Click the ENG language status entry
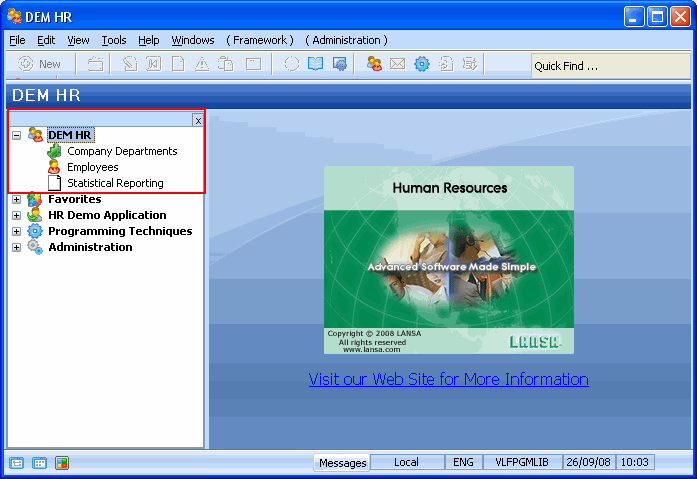Screen dimensions: 697x479 [x=463, y=462]
